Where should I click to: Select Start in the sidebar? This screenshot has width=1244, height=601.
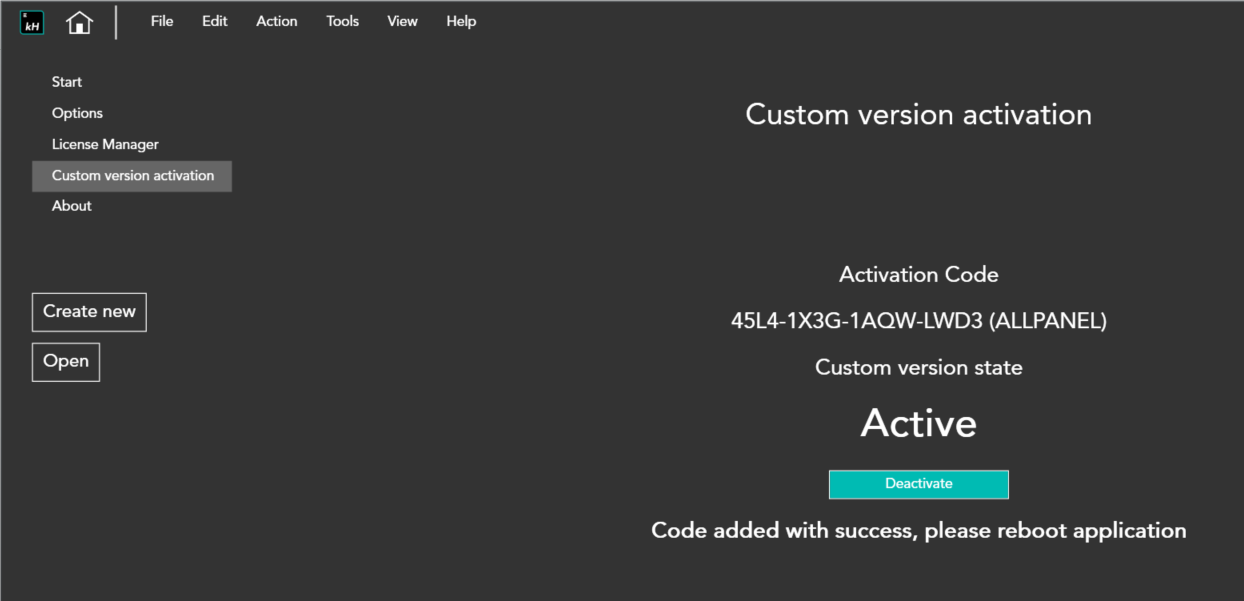pyautogui.click(x=67, y=82)
